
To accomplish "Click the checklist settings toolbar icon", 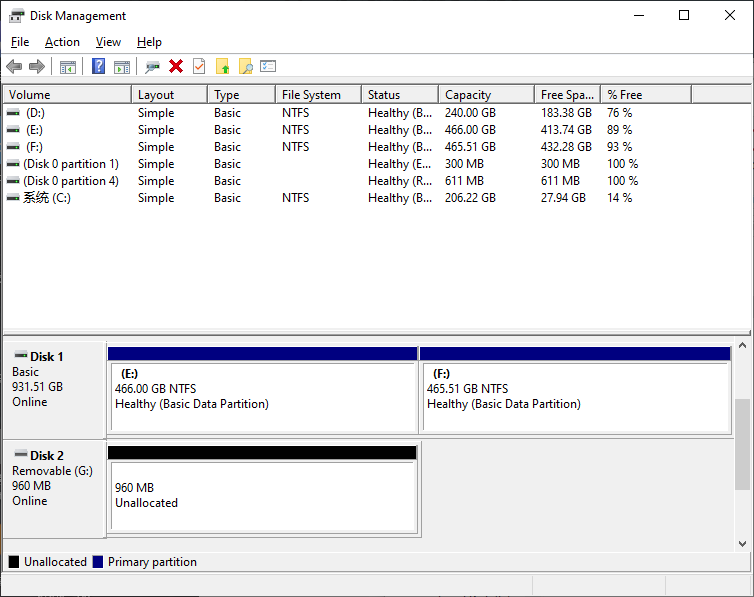I will pyautogui.click(x=268, y=66).
